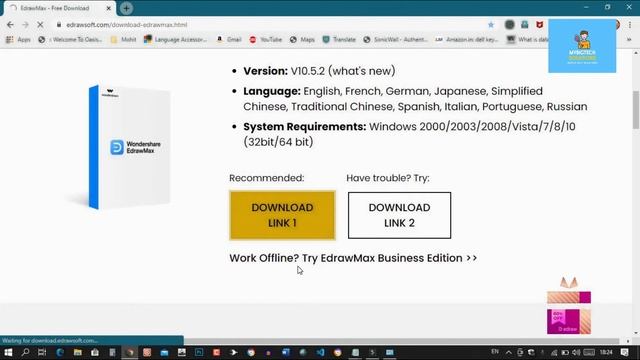Open the EdrawMax Business Edition link

tap(353, 258)
